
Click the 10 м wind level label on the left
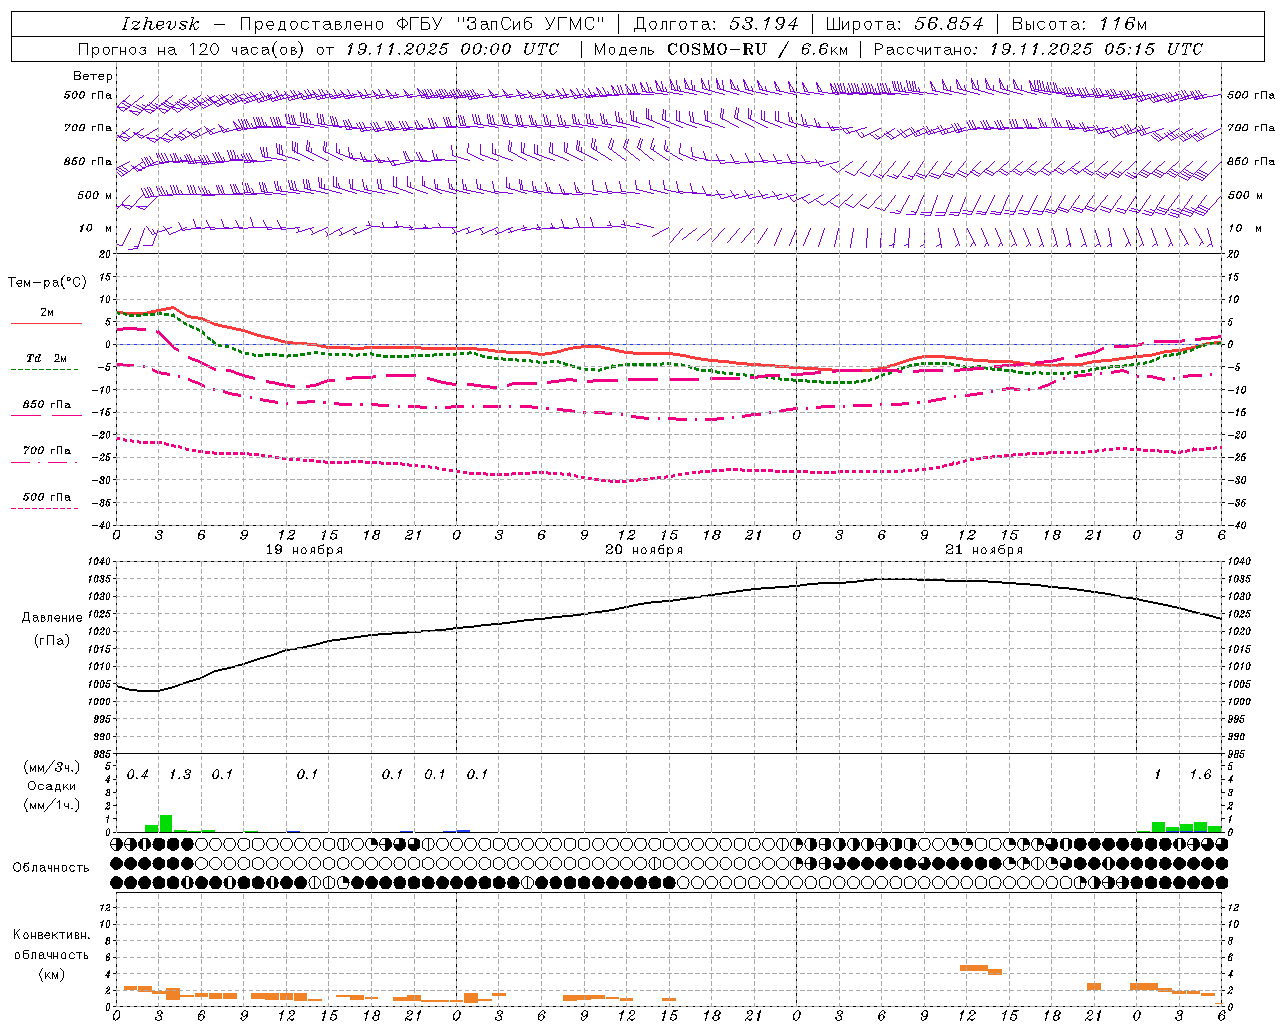(x=96, y=229)
